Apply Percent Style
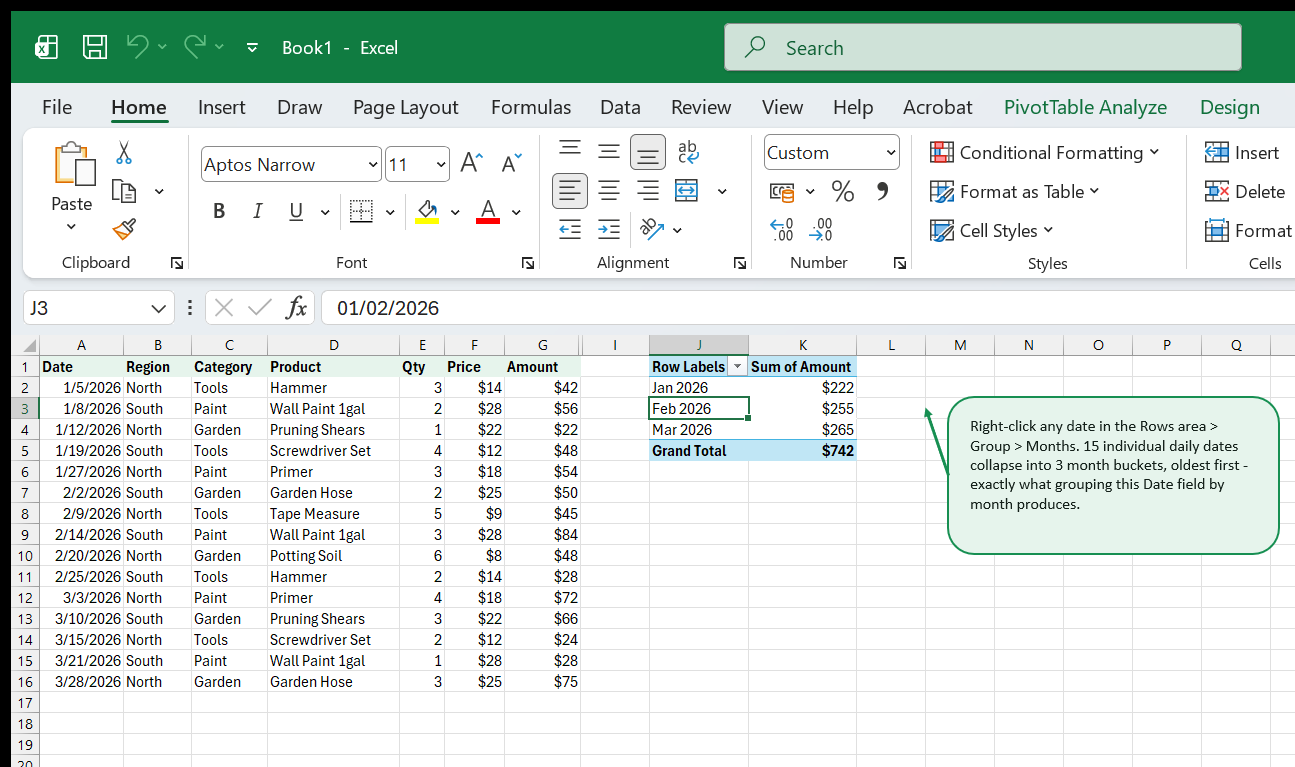The height and width of the screenshot is (767, 1295). [843, 191]
